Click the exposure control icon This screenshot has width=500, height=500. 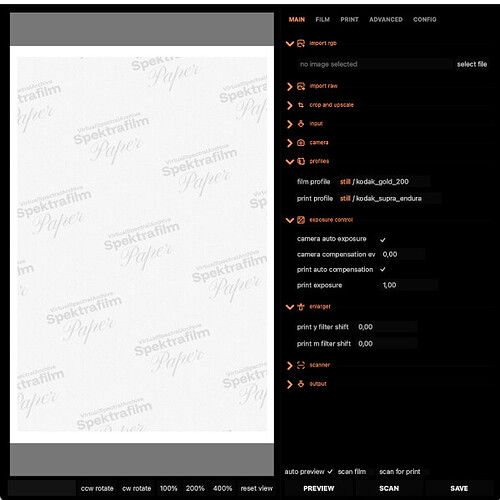point(301,220)
